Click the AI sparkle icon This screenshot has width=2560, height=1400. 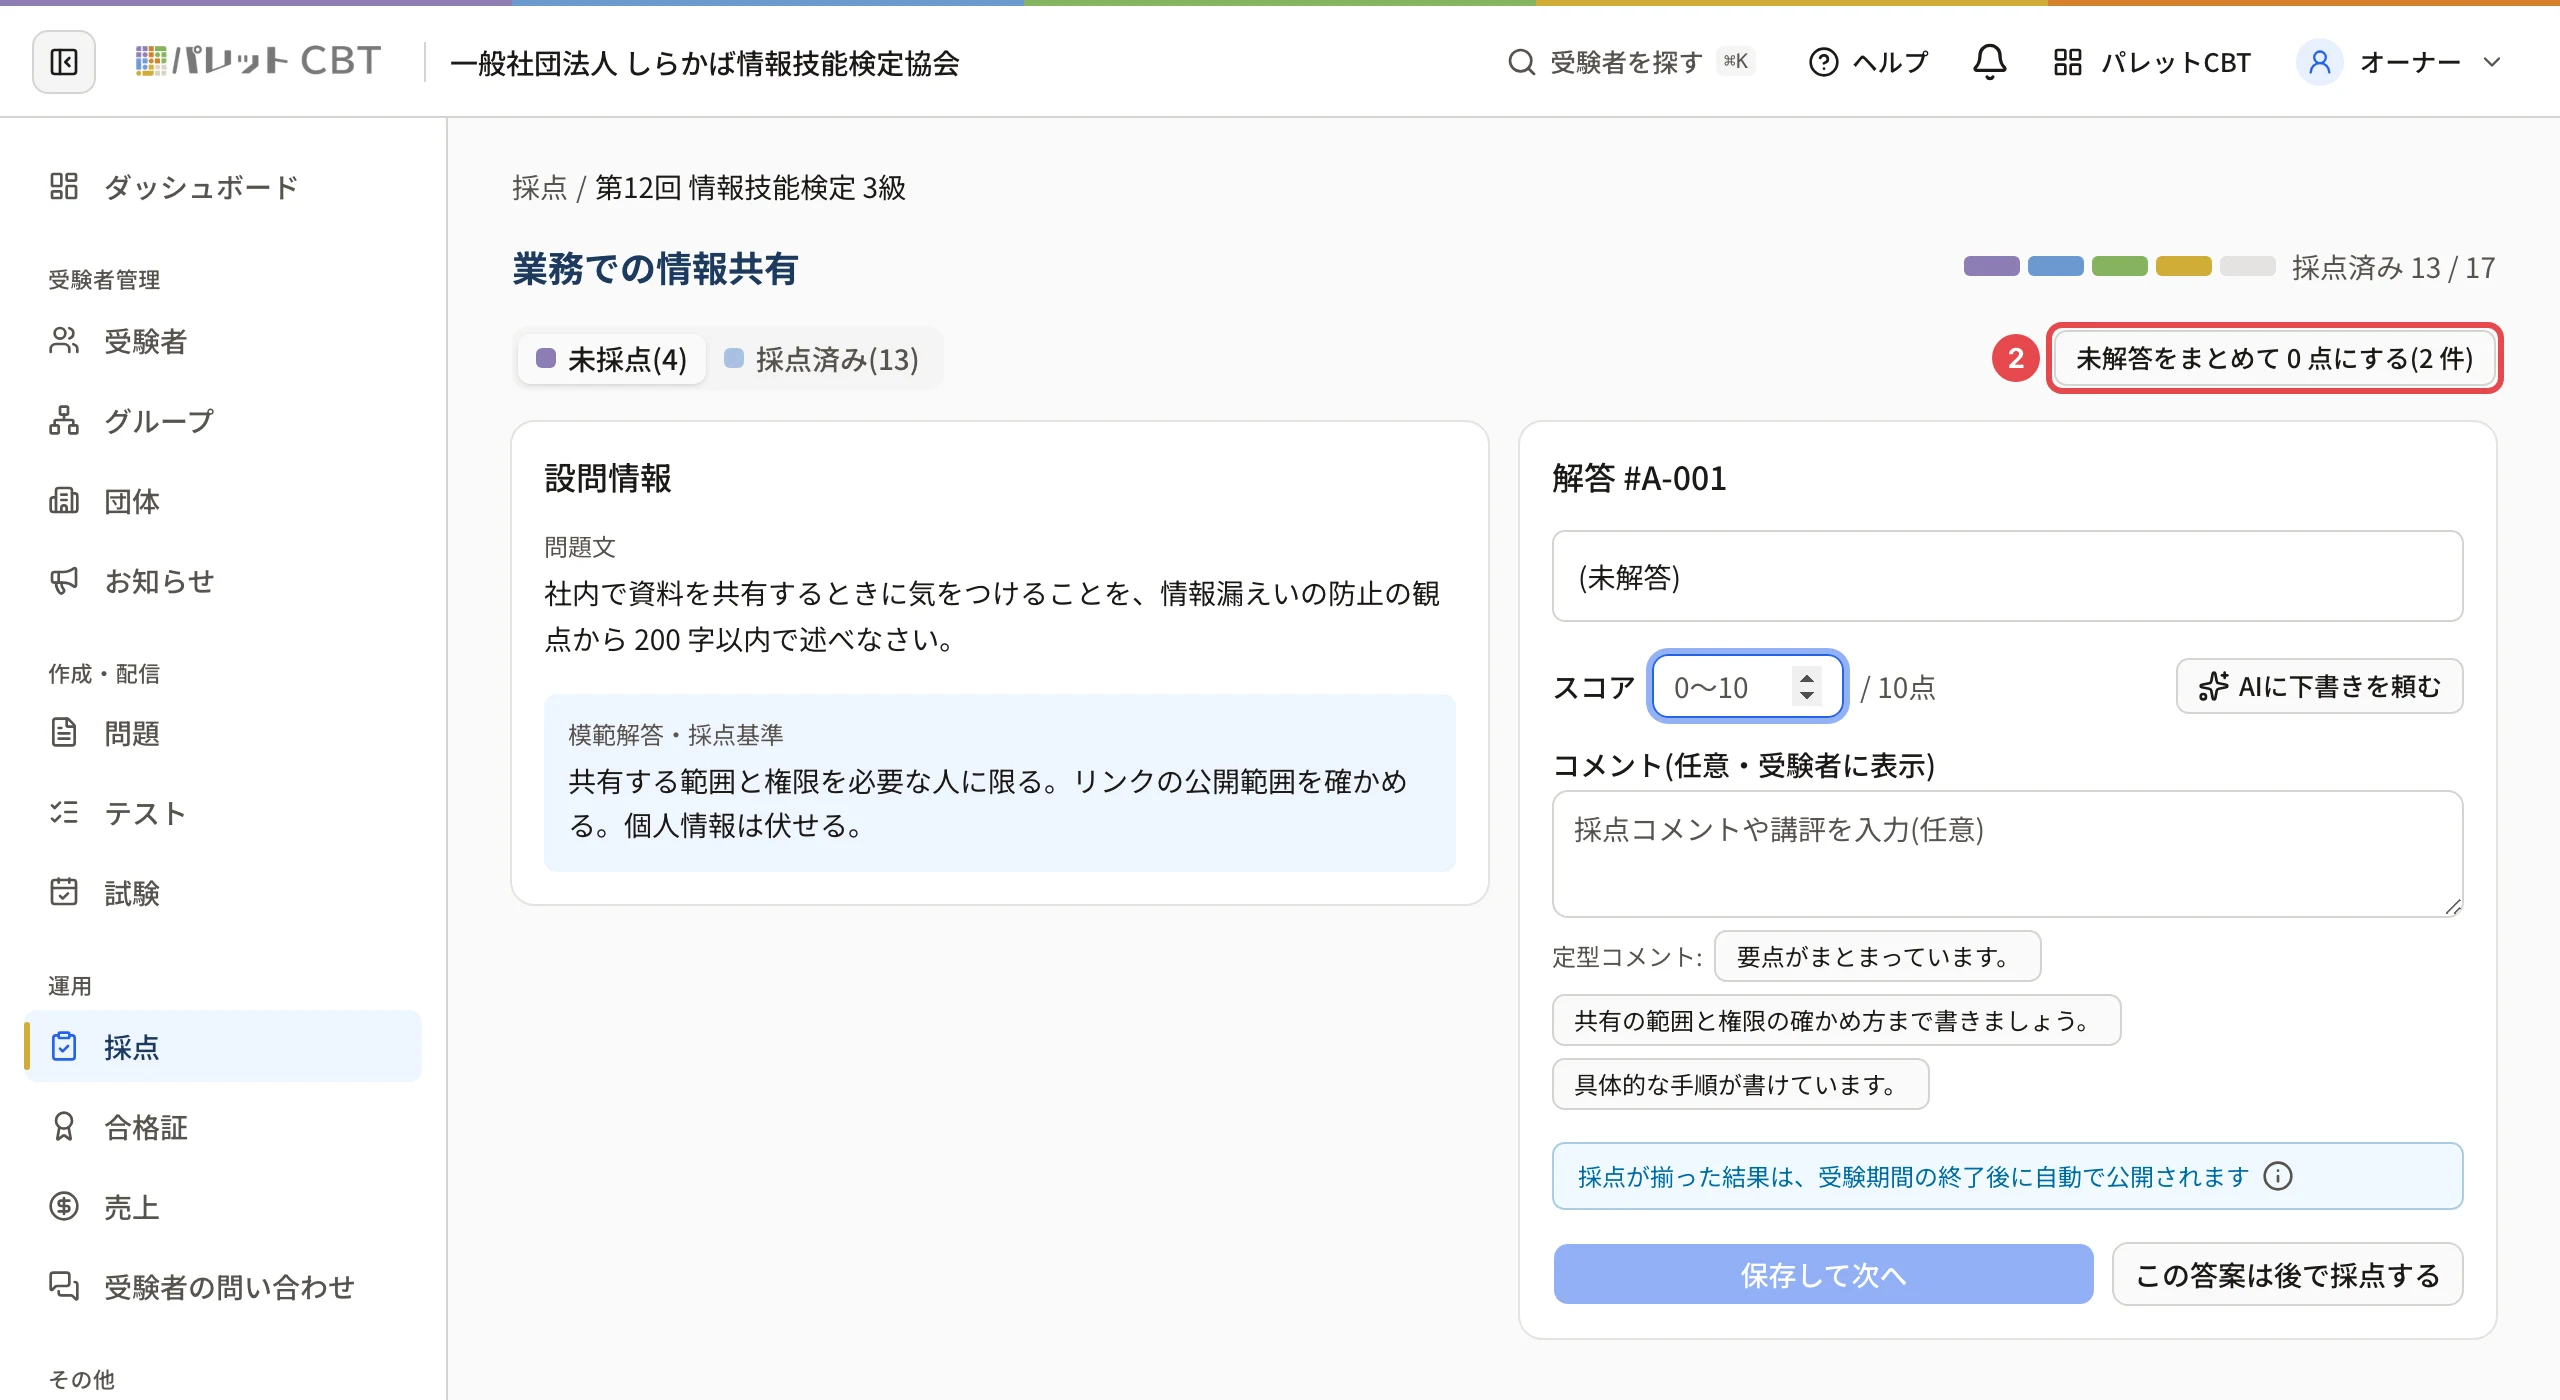pyautogui.click(x=2212, y=686)
